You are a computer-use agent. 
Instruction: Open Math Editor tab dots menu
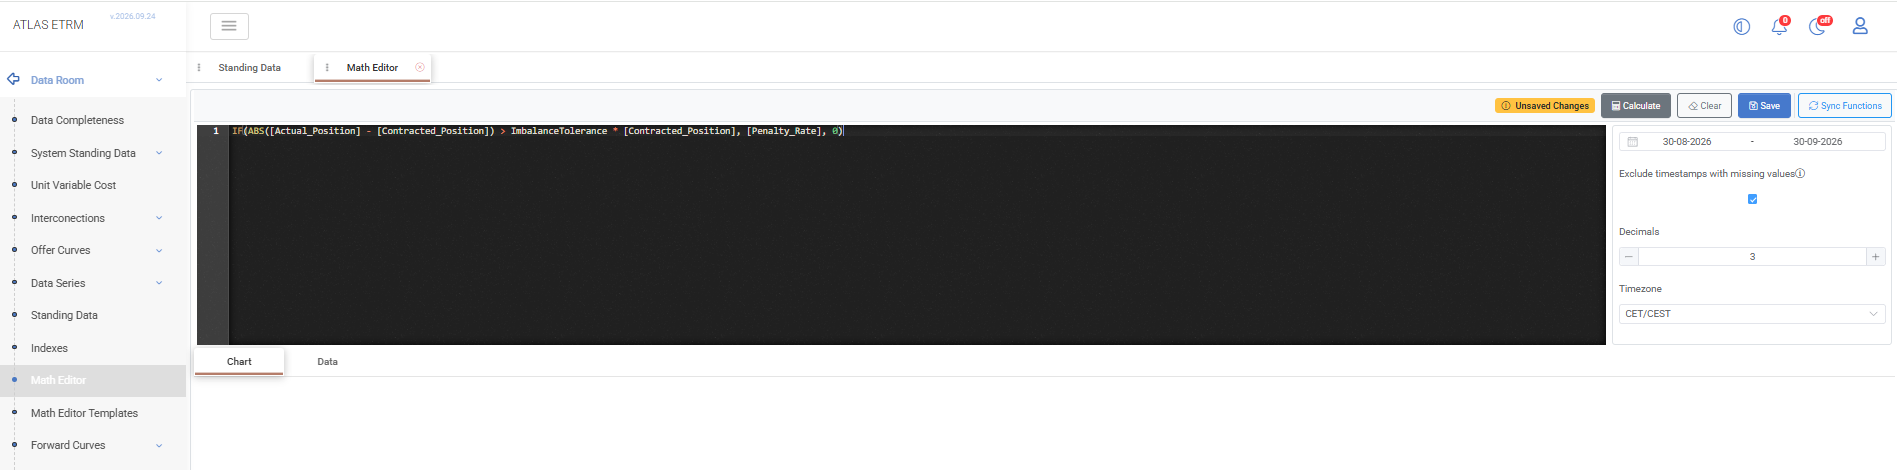pos(327,67)
